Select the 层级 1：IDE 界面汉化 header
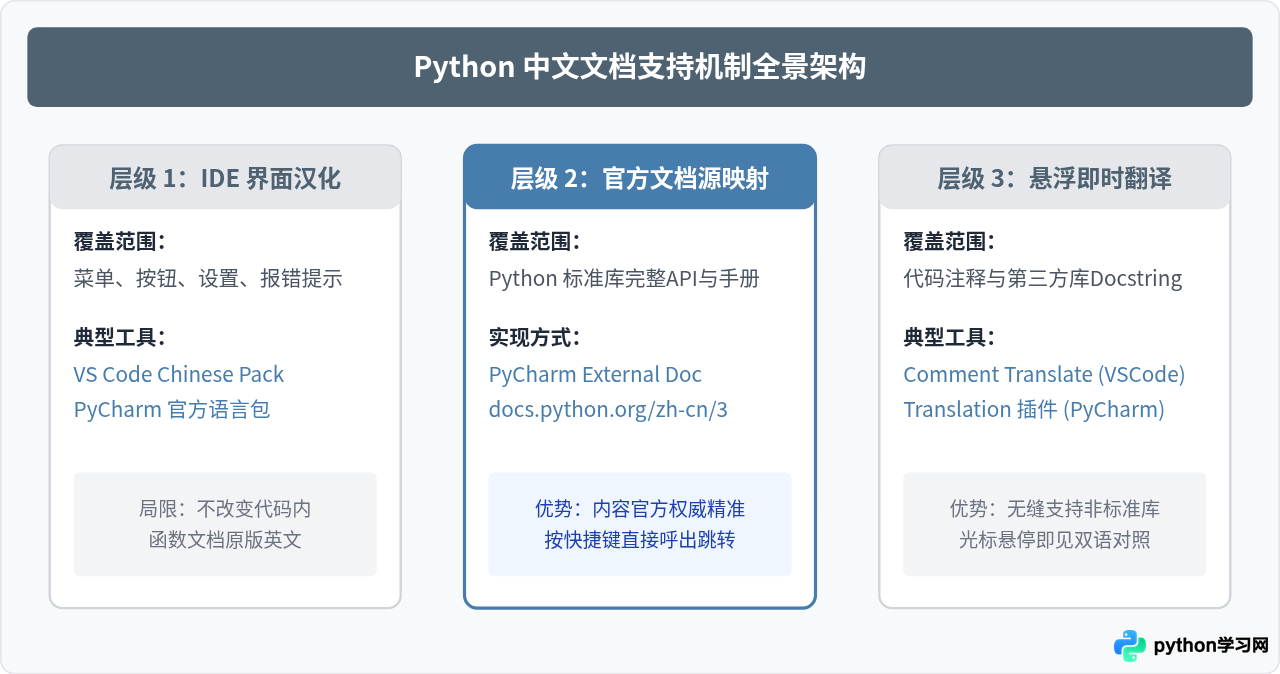The height and width of the screenshot is (674, 1280). tap(225, 178)
